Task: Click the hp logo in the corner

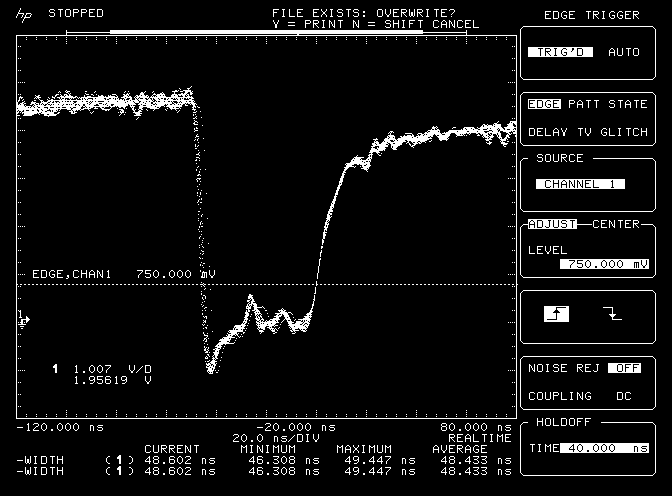Action: 24,15
